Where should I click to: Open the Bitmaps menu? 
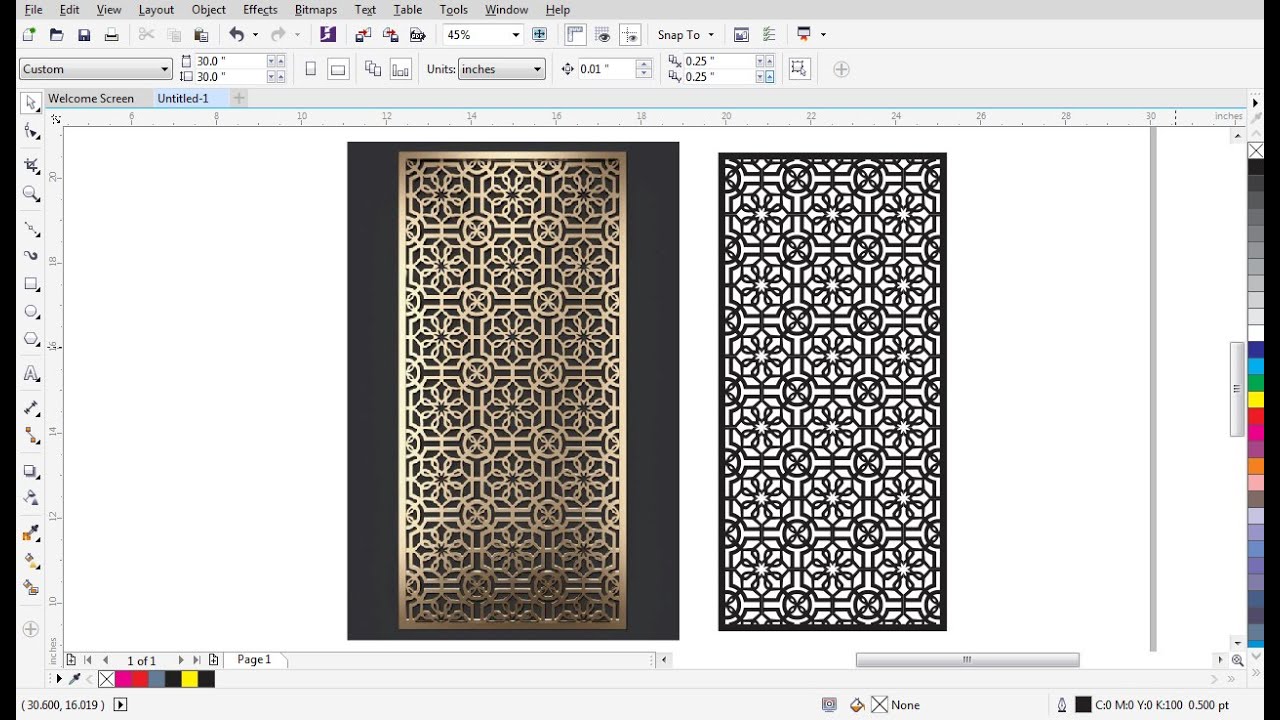(316, 9)
